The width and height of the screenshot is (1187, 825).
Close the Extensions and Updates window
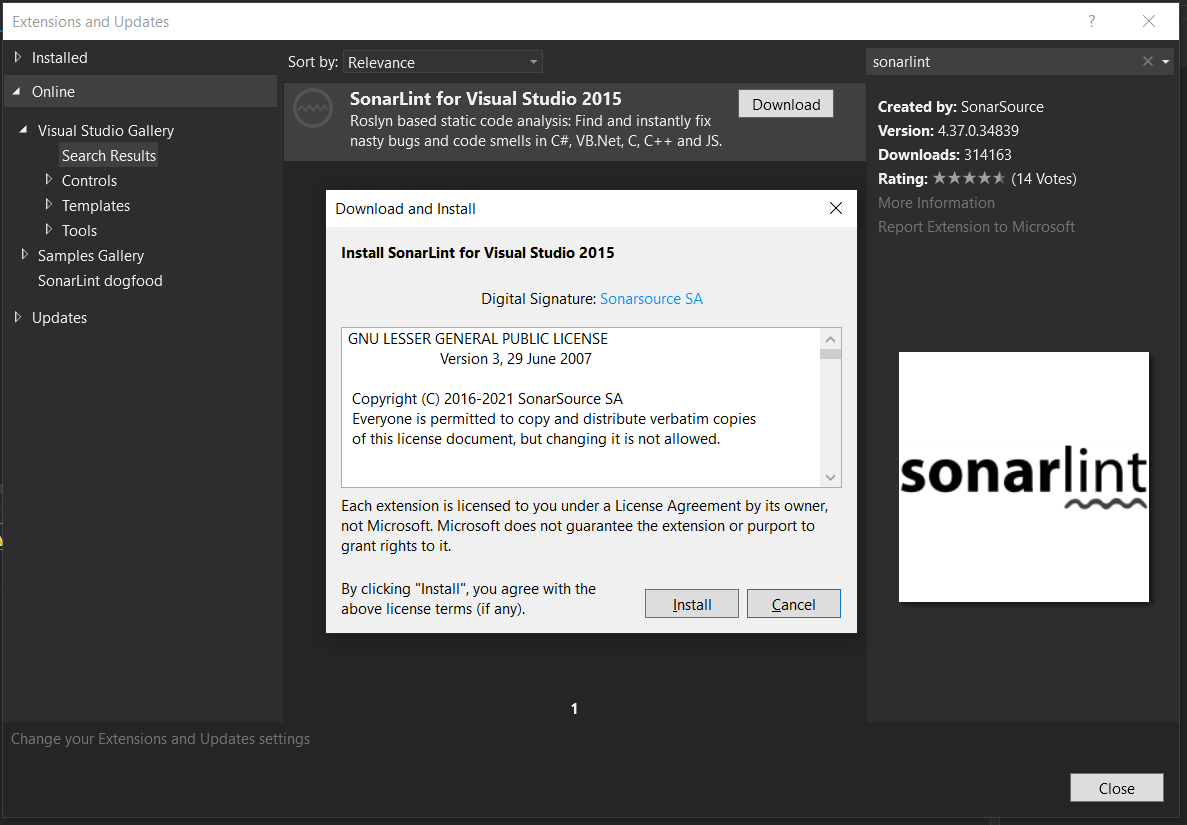pos(1148,21)
